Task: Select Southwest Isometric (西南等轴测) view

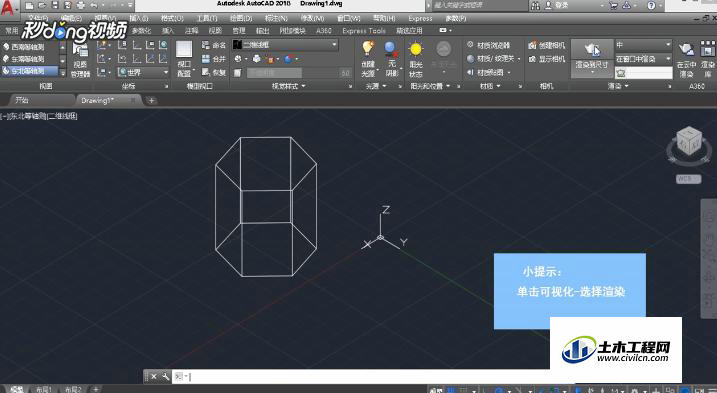Action: click(x=29, y=47)
